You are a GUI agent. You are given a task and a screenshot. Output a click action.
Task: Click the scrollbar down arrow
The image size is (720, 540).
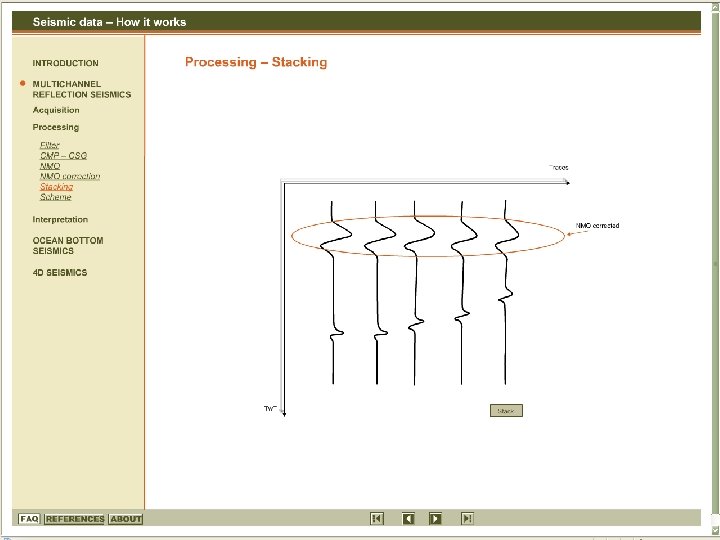coord(715,530)
